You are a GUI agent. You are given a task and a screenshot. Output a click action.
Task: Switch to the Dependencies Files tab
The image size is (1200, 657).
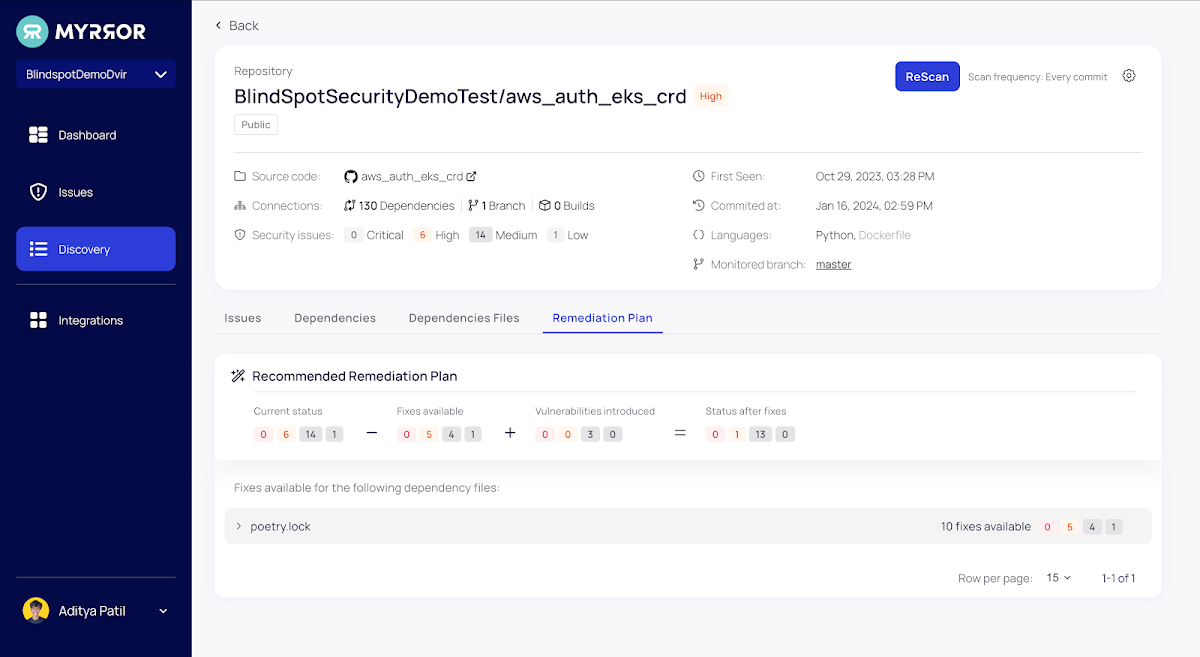464,318
